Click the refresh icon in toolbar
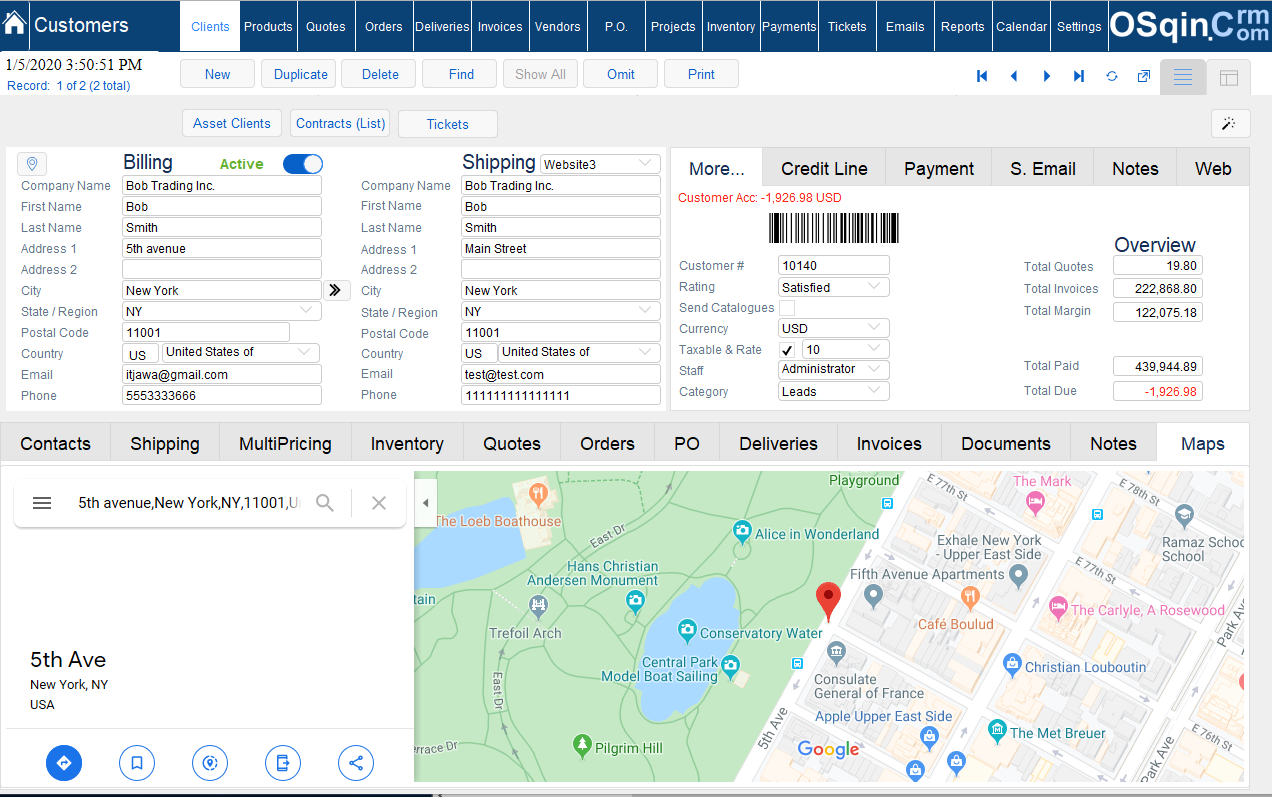 [x=1111, y=76]
